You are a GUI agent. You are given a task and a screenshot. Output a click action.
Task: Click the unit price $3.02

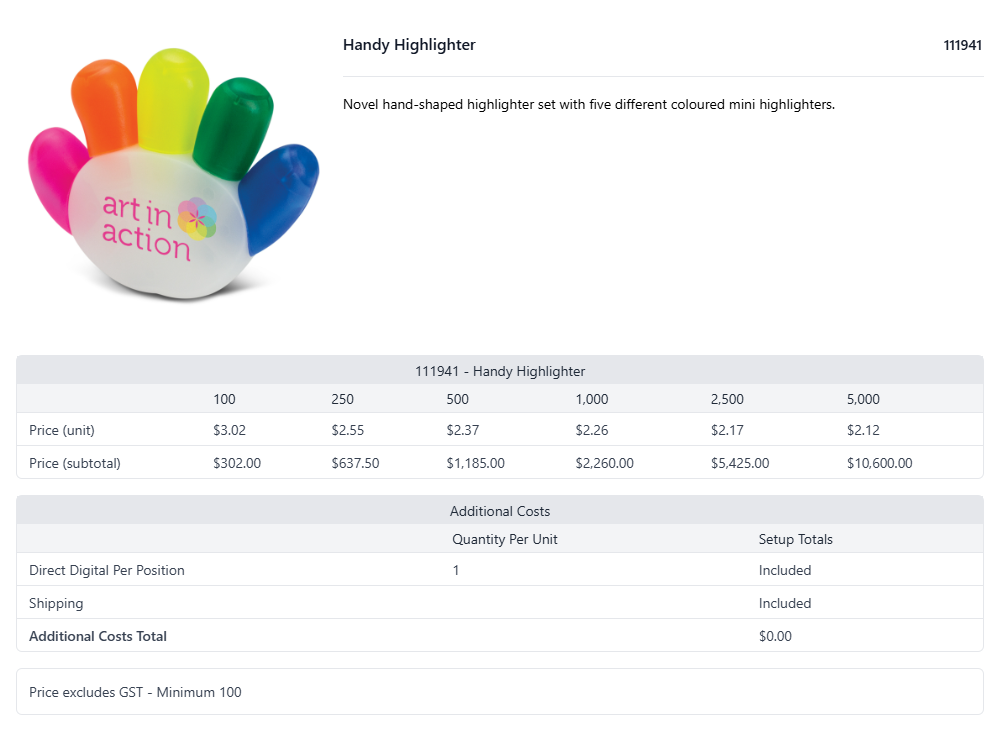pos(229,431)
